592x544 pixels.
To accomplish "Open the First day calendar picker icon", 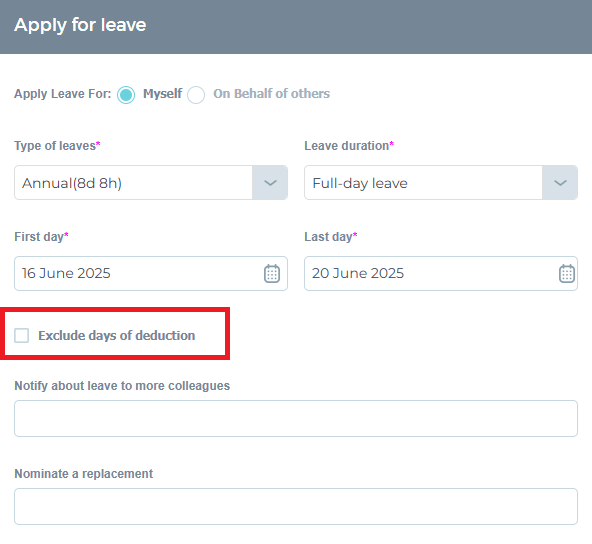I will click(x=271, y=273).
